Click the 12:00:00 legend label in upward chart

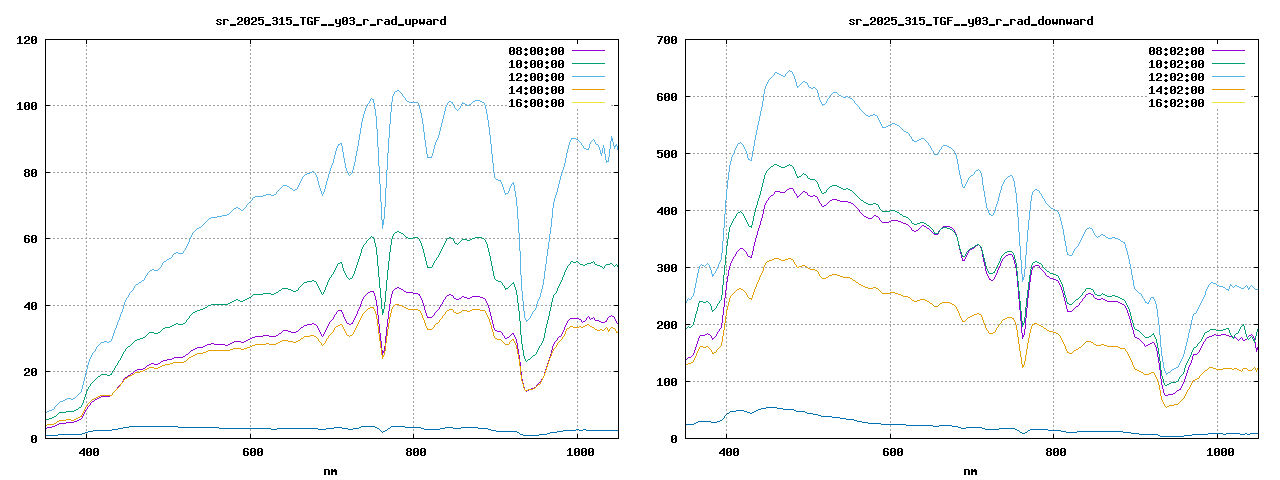(x=537, y=77)
